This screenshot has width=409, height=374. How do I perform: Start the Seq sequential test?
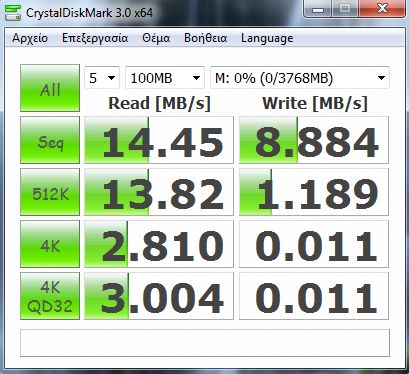click(50, 140)
